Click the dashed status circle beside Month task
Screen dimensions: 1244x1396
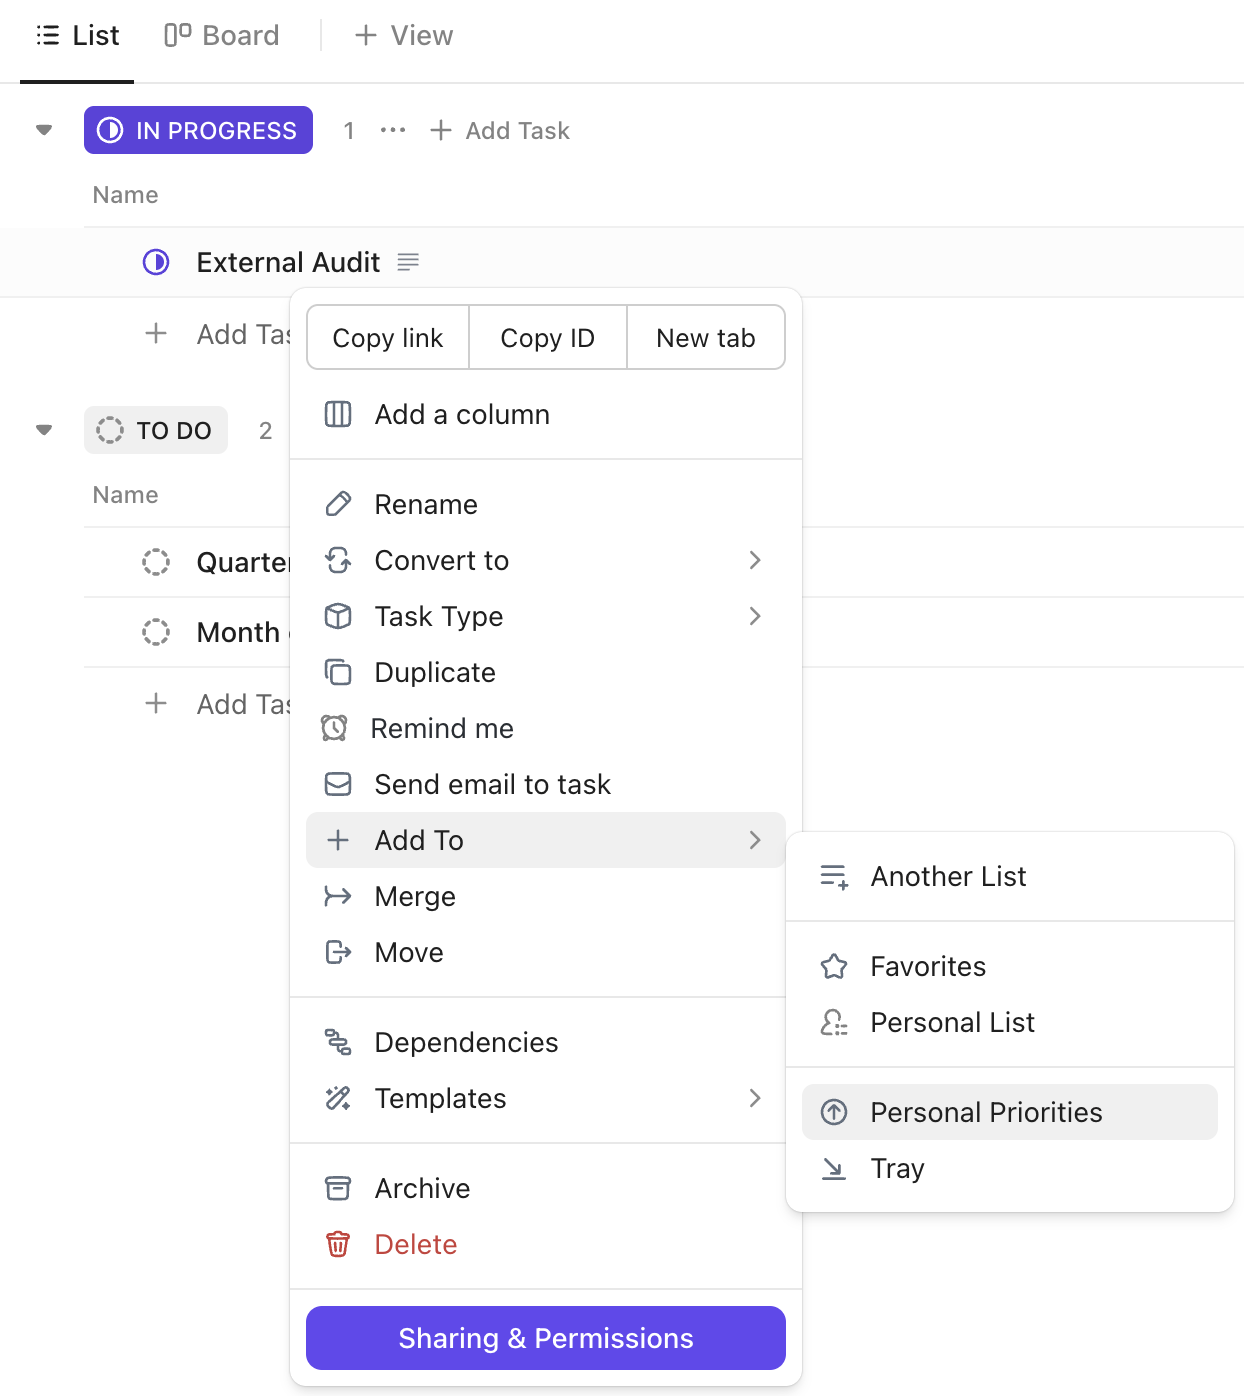click(x=156, y=632)
